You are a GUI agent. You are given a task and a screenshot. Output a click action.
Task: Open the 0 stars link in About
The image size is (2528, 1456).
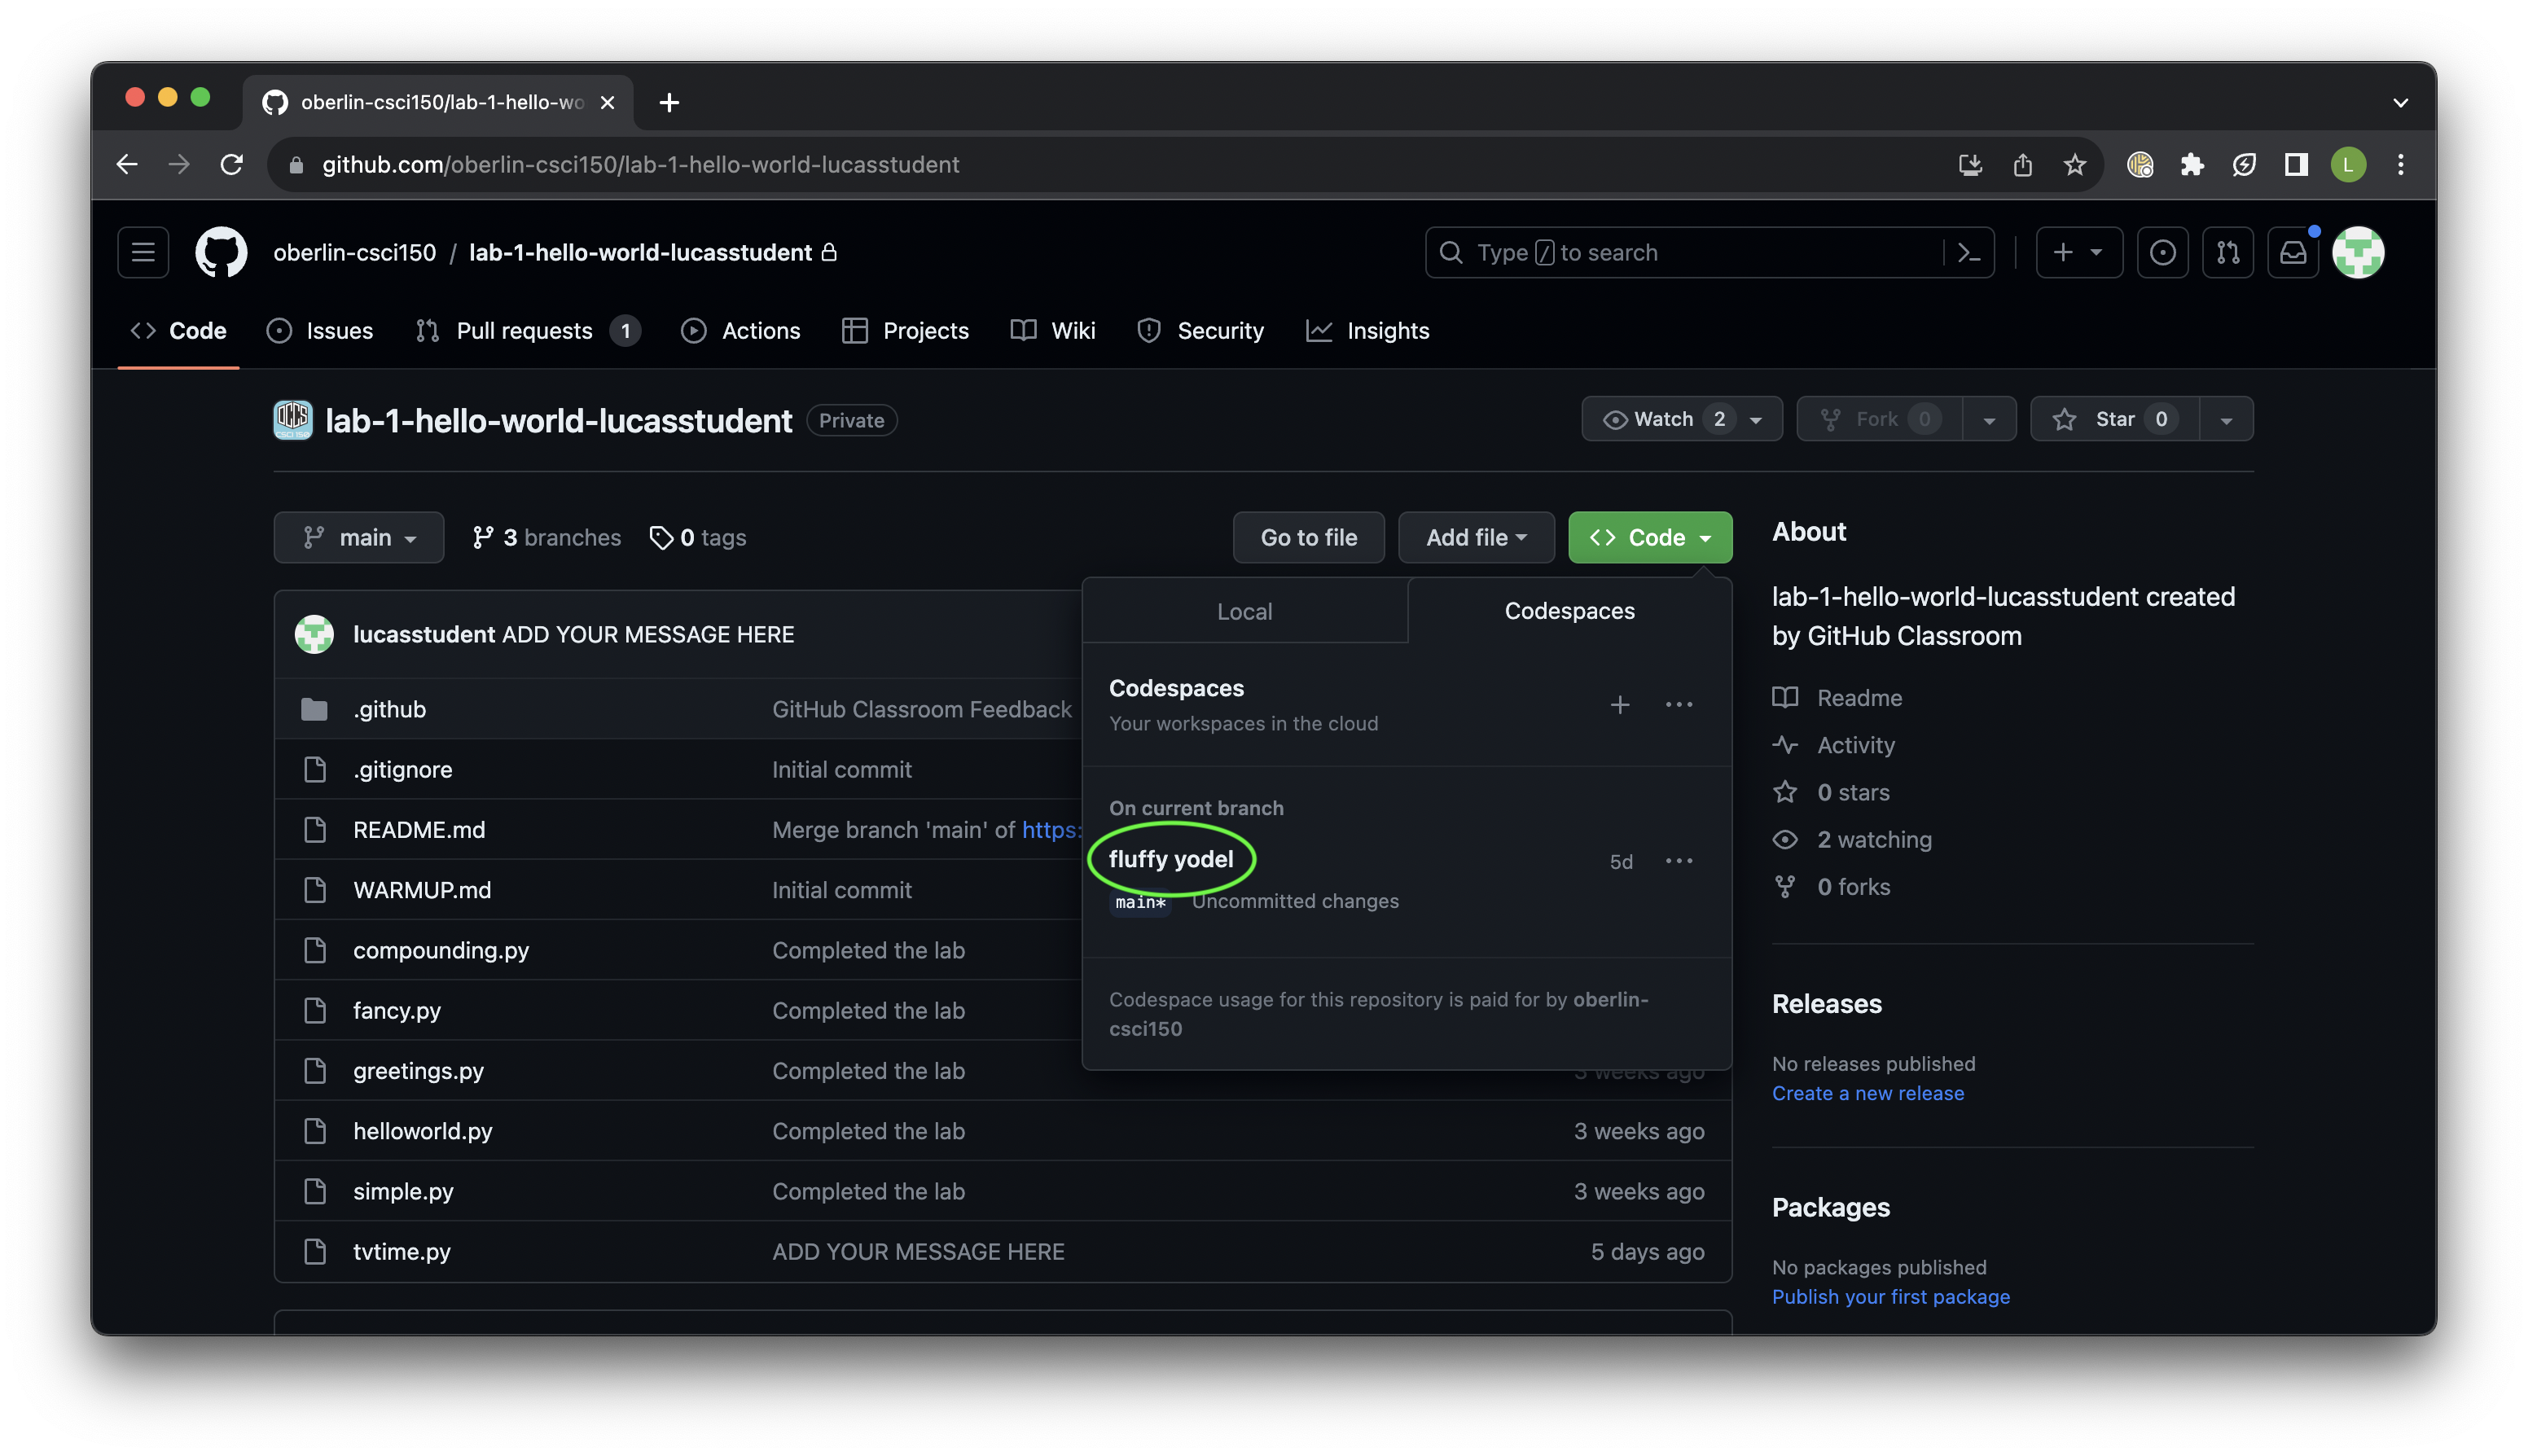click(1831, 792)
